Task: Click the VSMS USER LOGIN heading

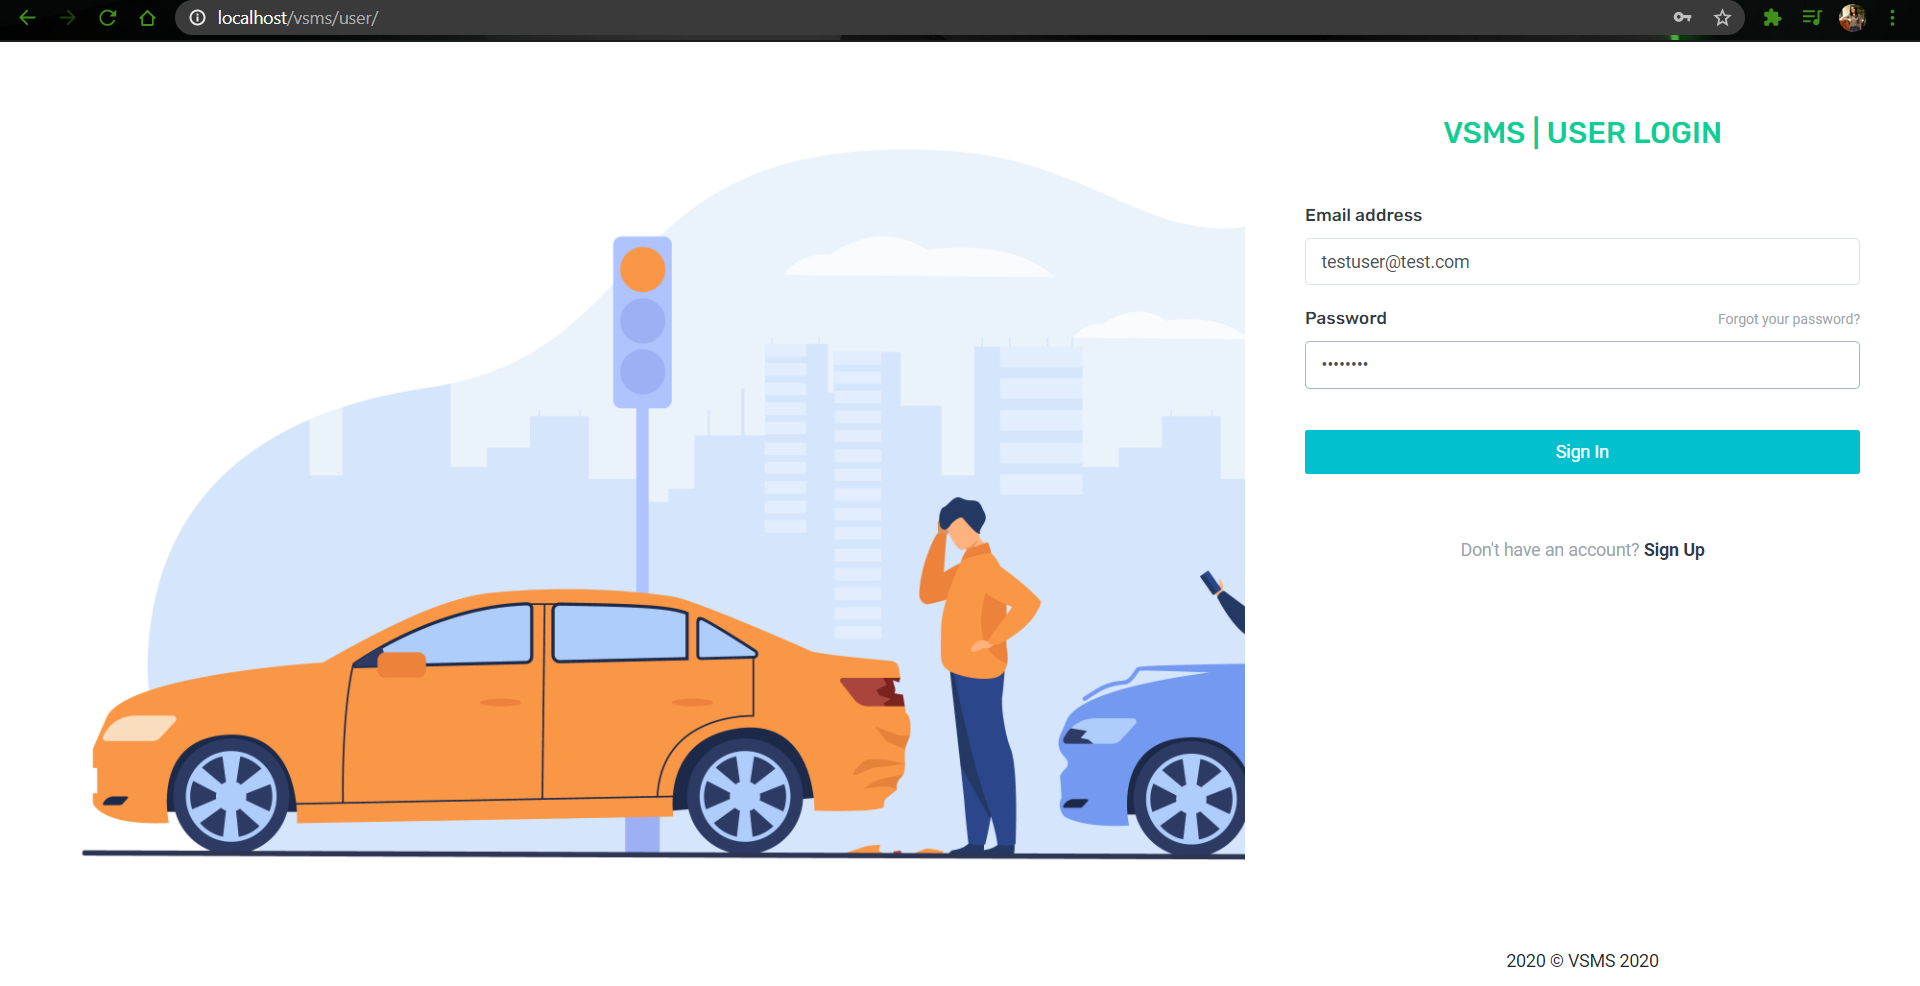Action: pyautogui.click(x=1582, y=132)
